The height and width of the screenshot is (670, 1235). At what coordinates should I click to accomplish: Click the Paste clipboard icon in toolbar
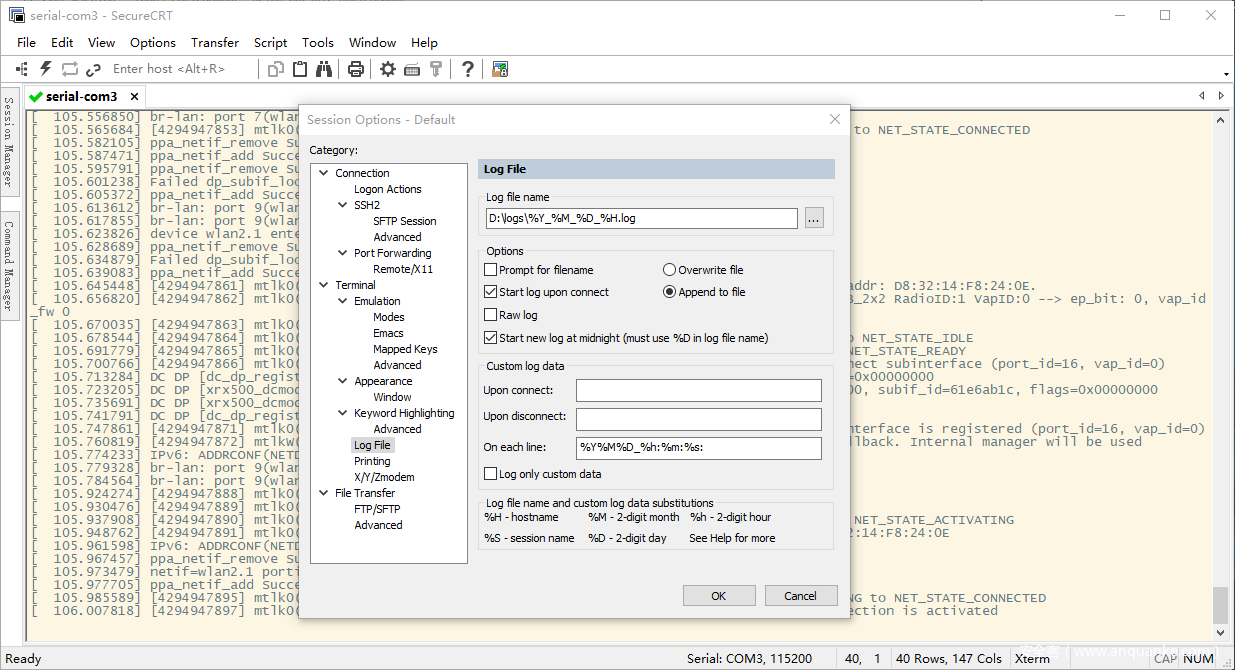(x=300, y=69)
